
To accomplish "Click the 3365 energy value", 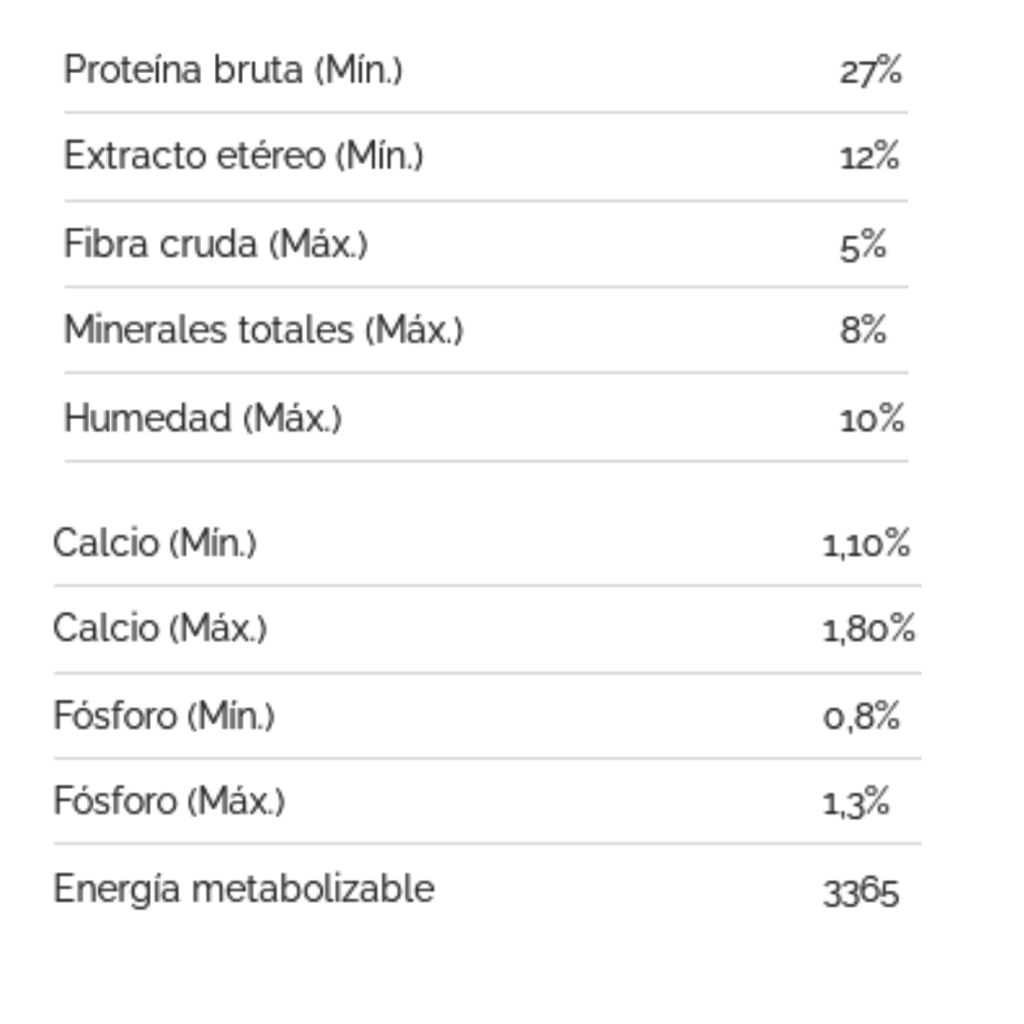I will (x=861, y=892).
